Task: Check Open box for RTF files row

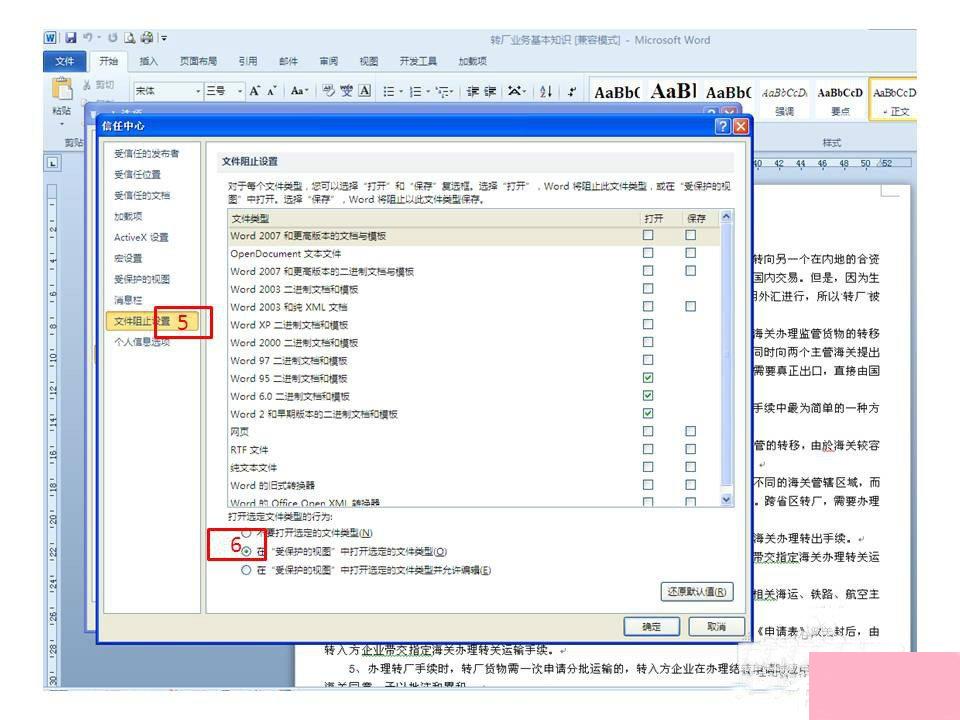Action: (648, 449)
